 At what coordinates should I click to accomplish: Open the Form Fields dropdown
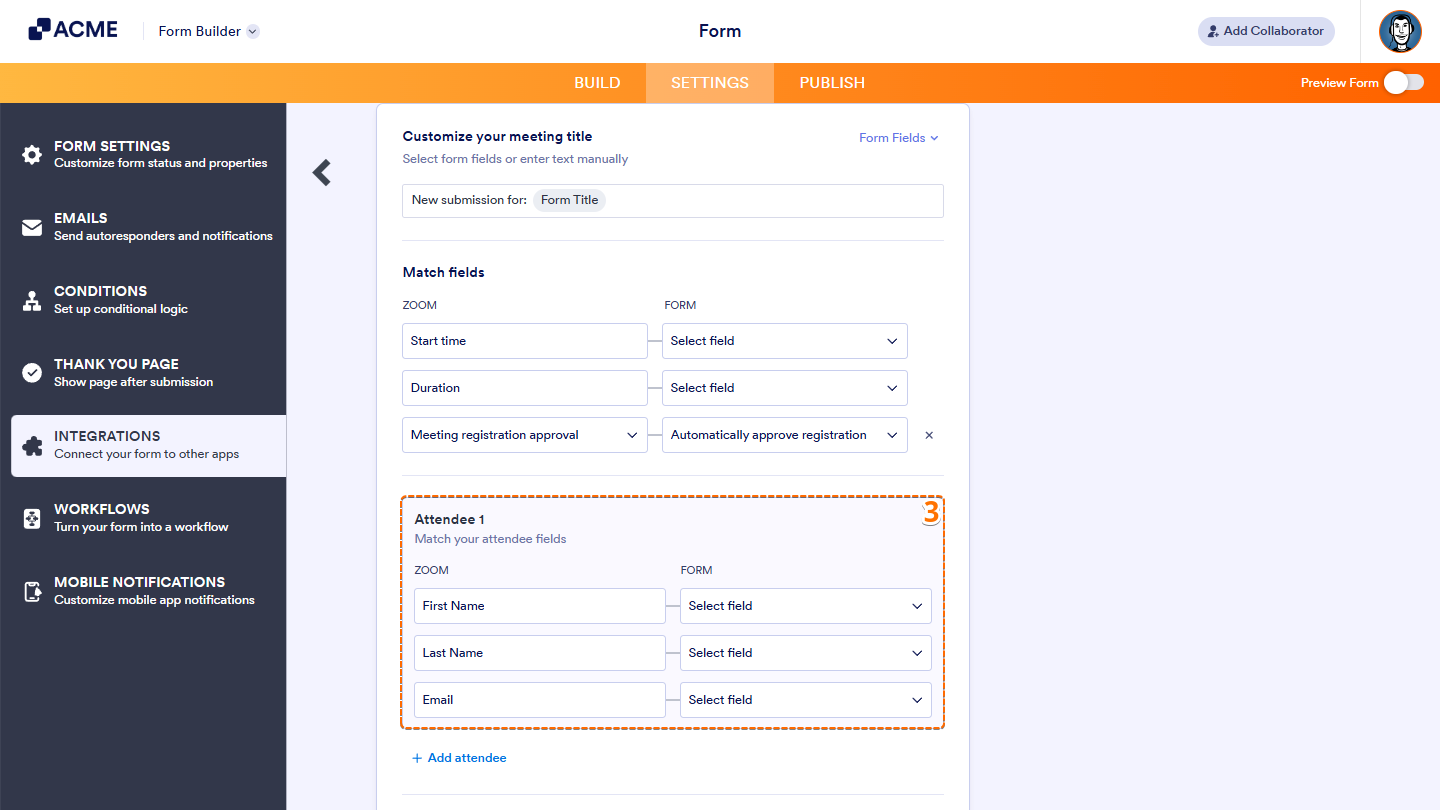pyautogui.click(x=897, y=137)
